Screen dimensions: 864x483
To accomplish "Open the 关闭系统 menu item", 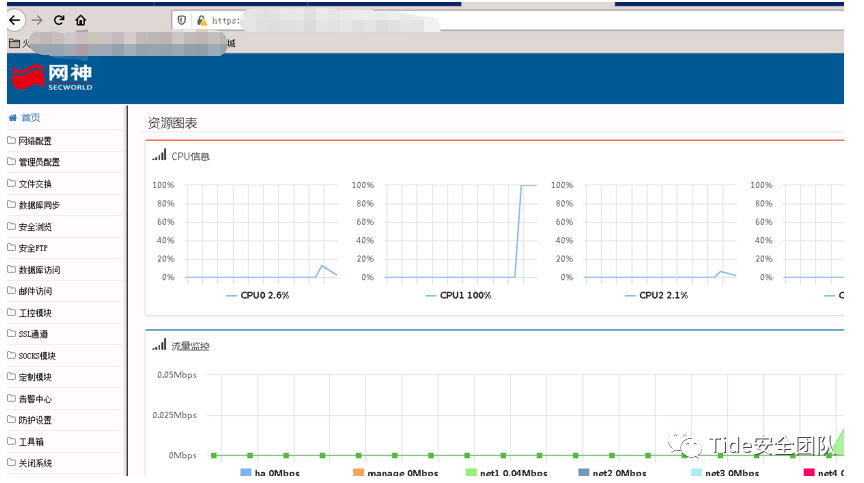I will point(35,463).
